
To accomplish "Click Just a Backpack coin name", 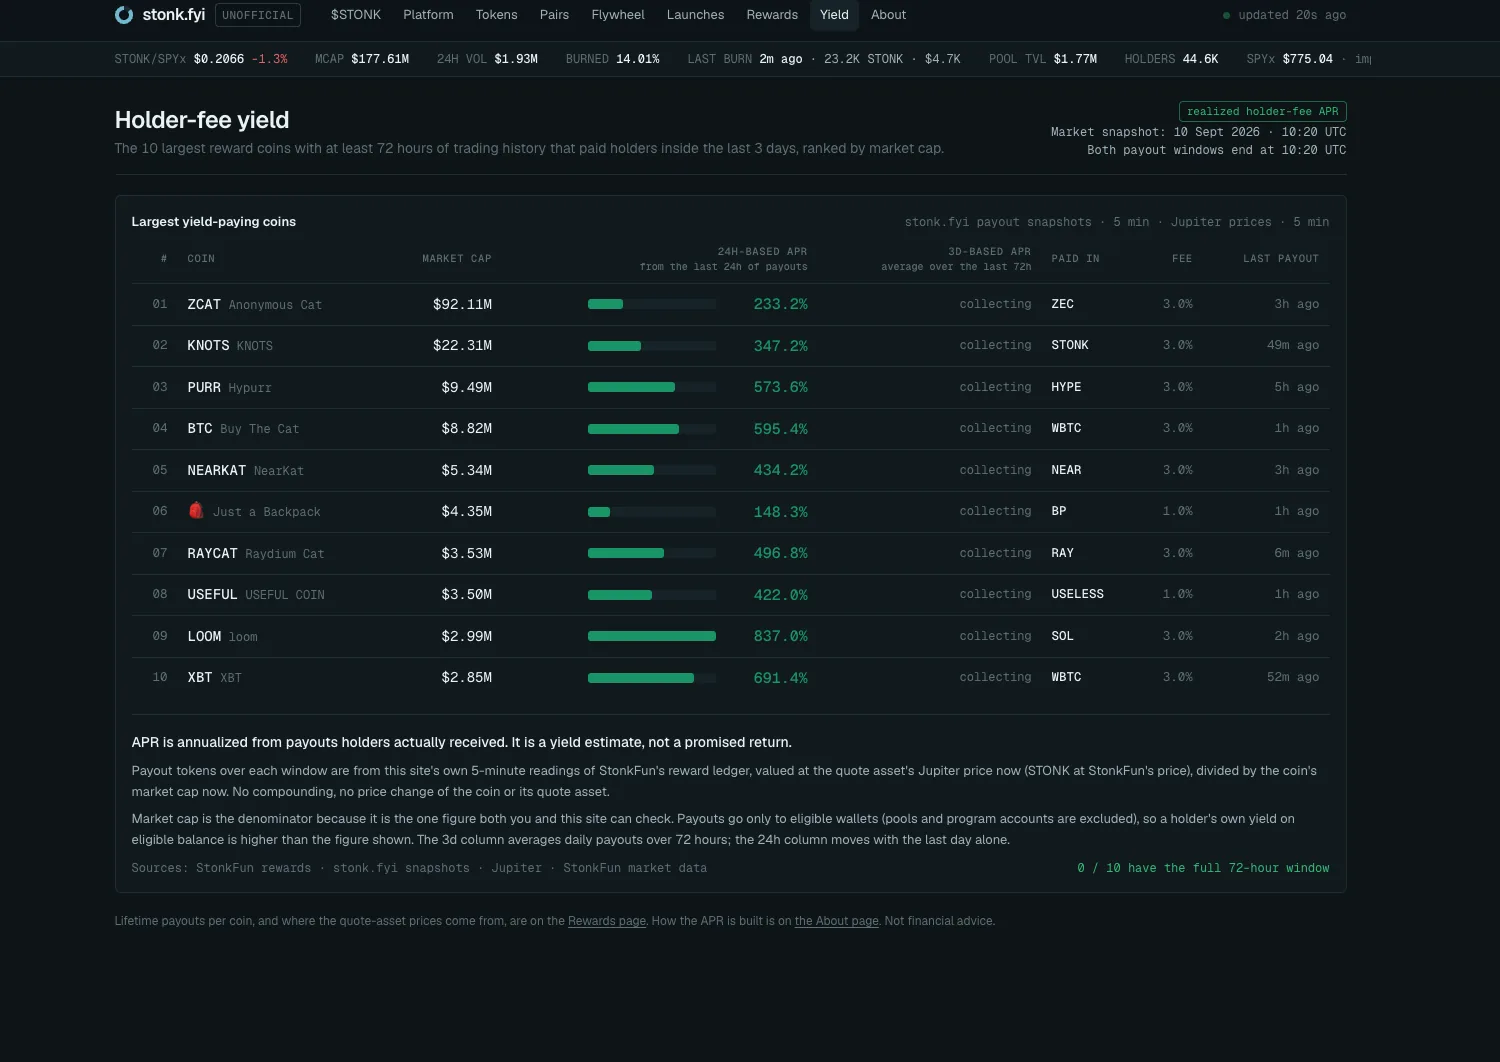I will (266, 511).
